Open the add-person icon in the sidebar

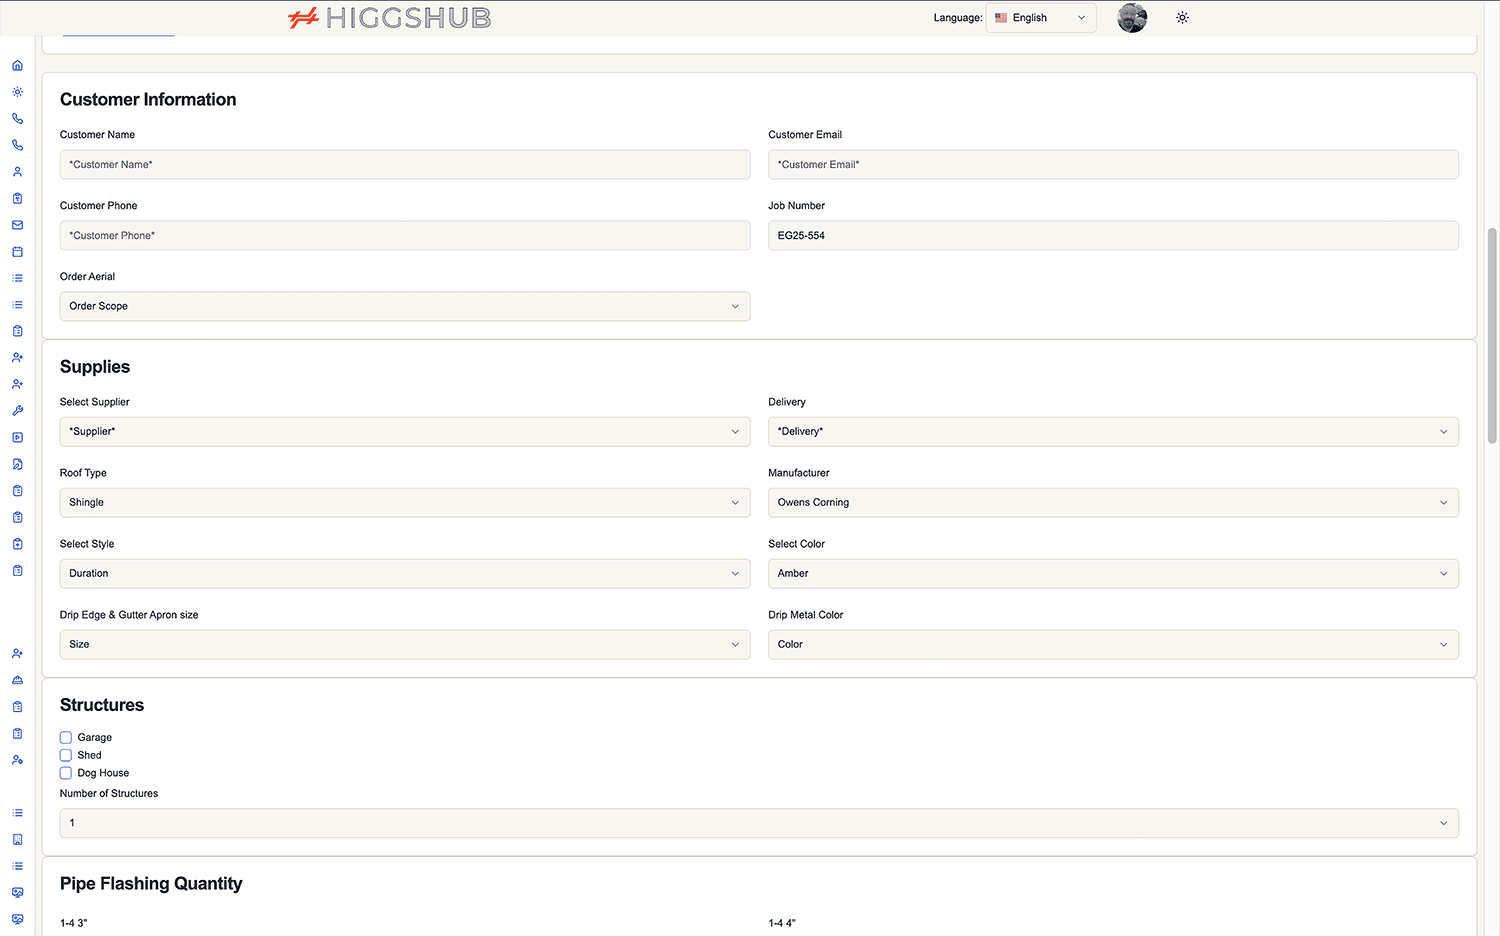point(17,357)
